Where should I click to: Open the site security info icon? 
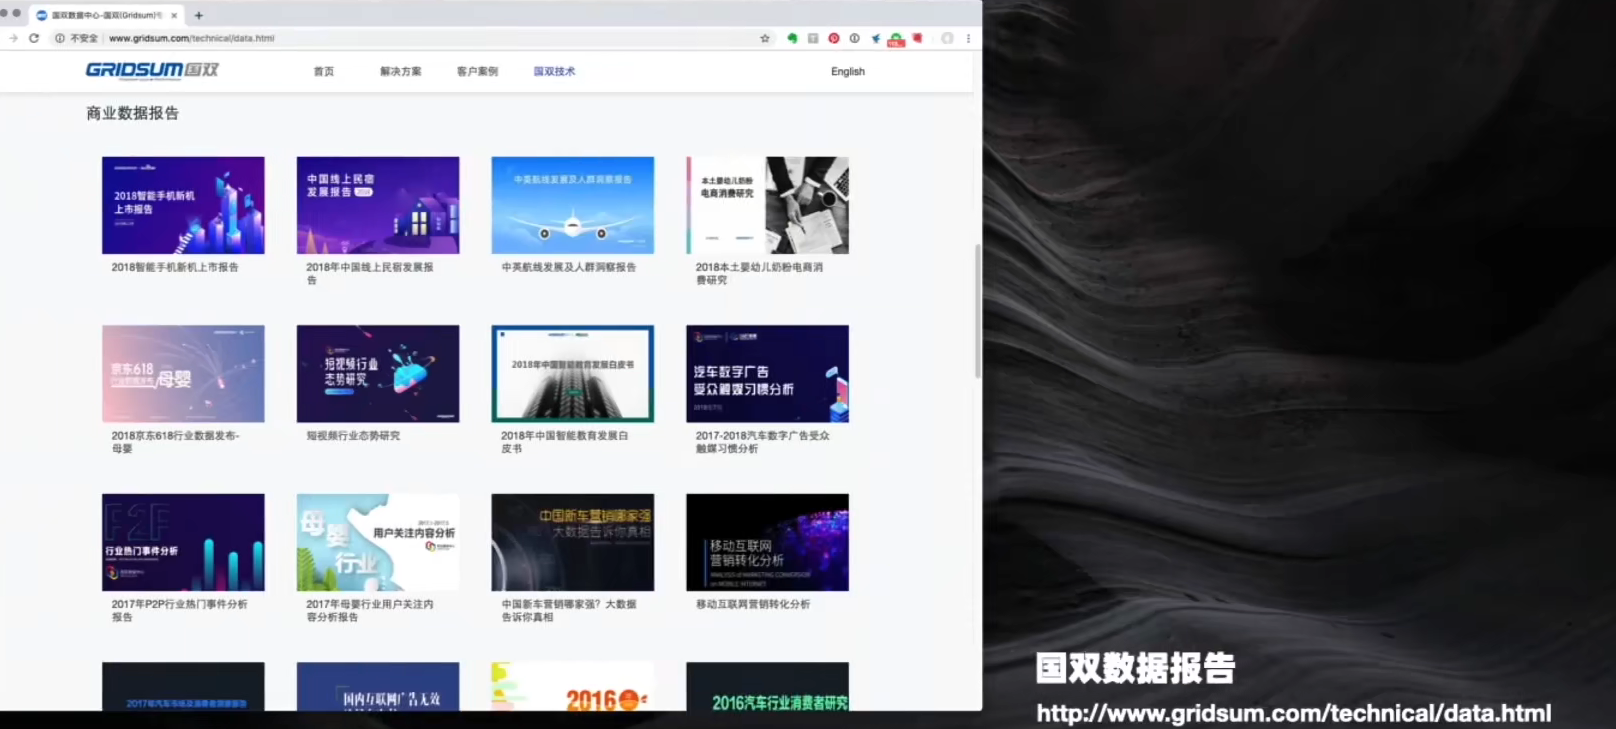click(60, 38)
